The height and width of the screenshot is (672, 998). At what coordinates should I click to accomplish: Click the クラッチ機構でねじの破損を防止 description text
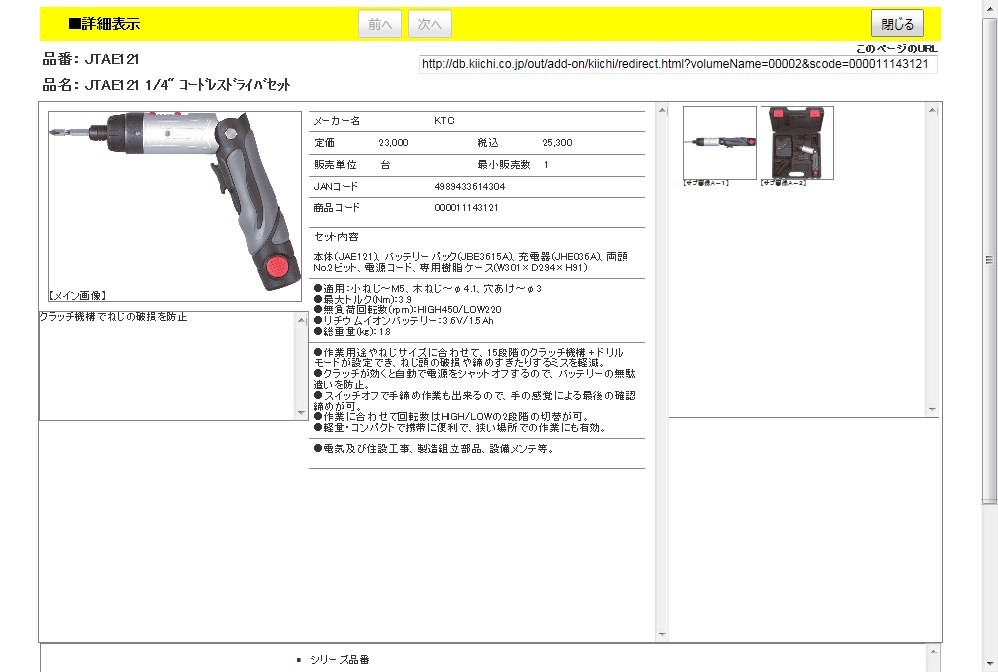pyautogui.click(x=113, y=317)
